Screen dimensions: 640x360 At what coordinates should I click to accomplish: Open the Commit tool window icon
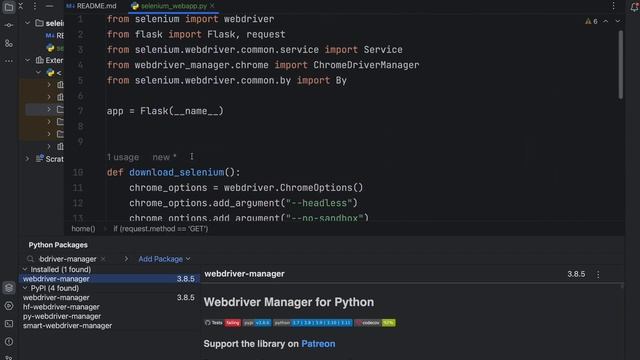(9, 25)
